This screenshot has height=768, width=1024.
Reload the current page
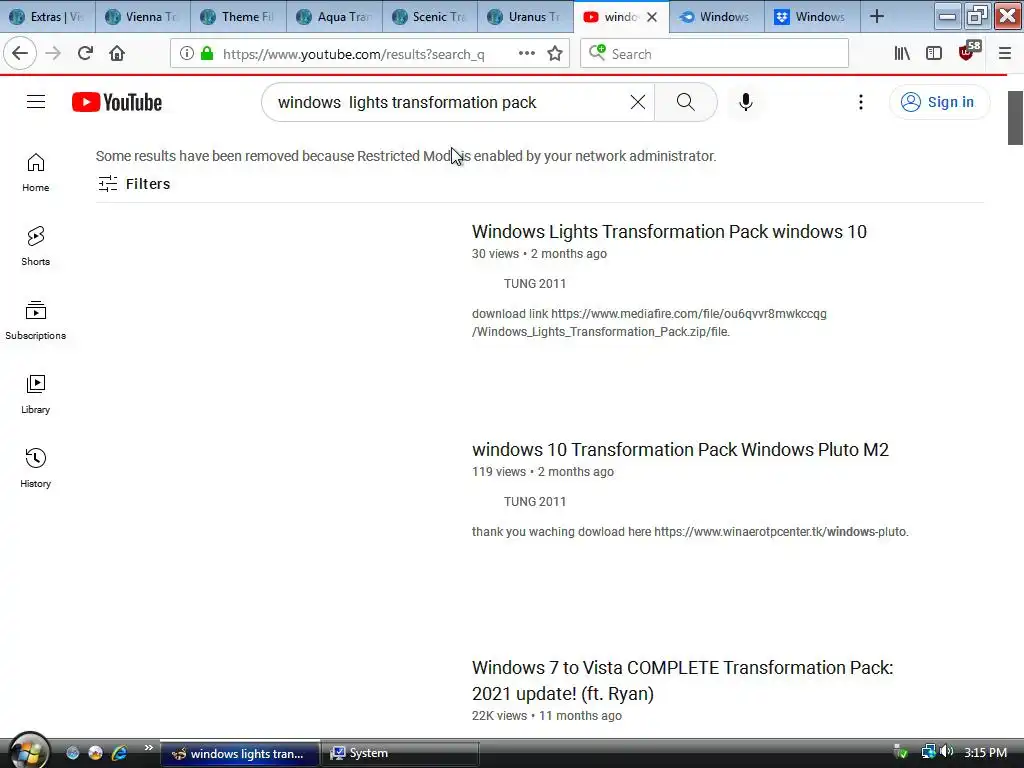(x=85, y=54)
